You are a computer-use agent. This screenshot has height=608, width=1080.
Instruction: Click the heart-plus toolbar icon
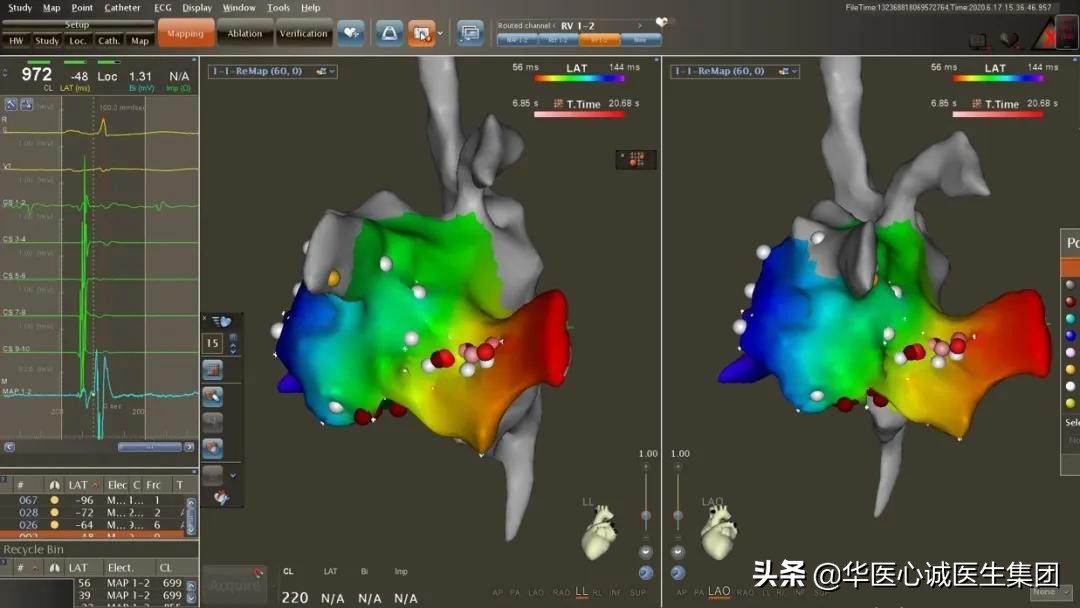click(x=351, y=32)
